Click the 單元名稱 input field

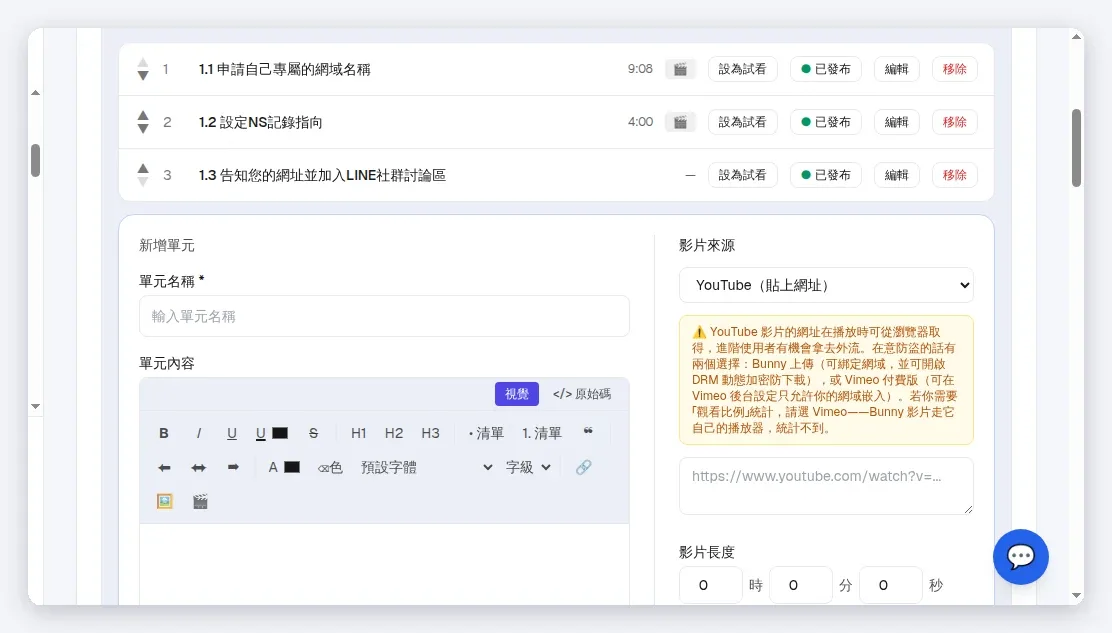pos(384,316)
